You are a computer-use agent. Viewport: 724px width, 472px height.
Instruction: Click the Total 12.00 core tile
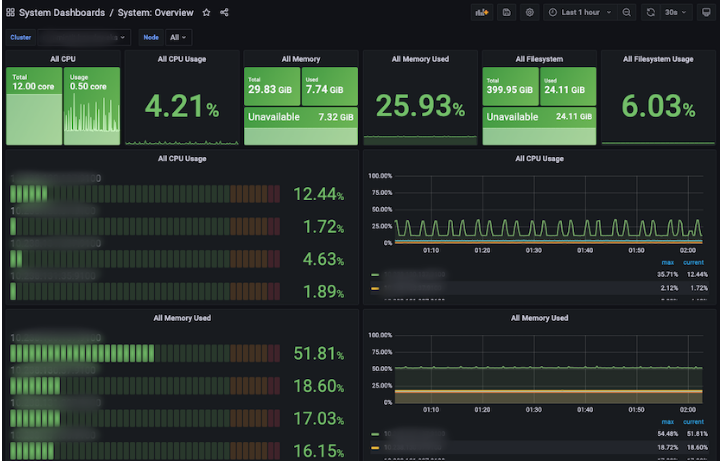click(34, 106)
